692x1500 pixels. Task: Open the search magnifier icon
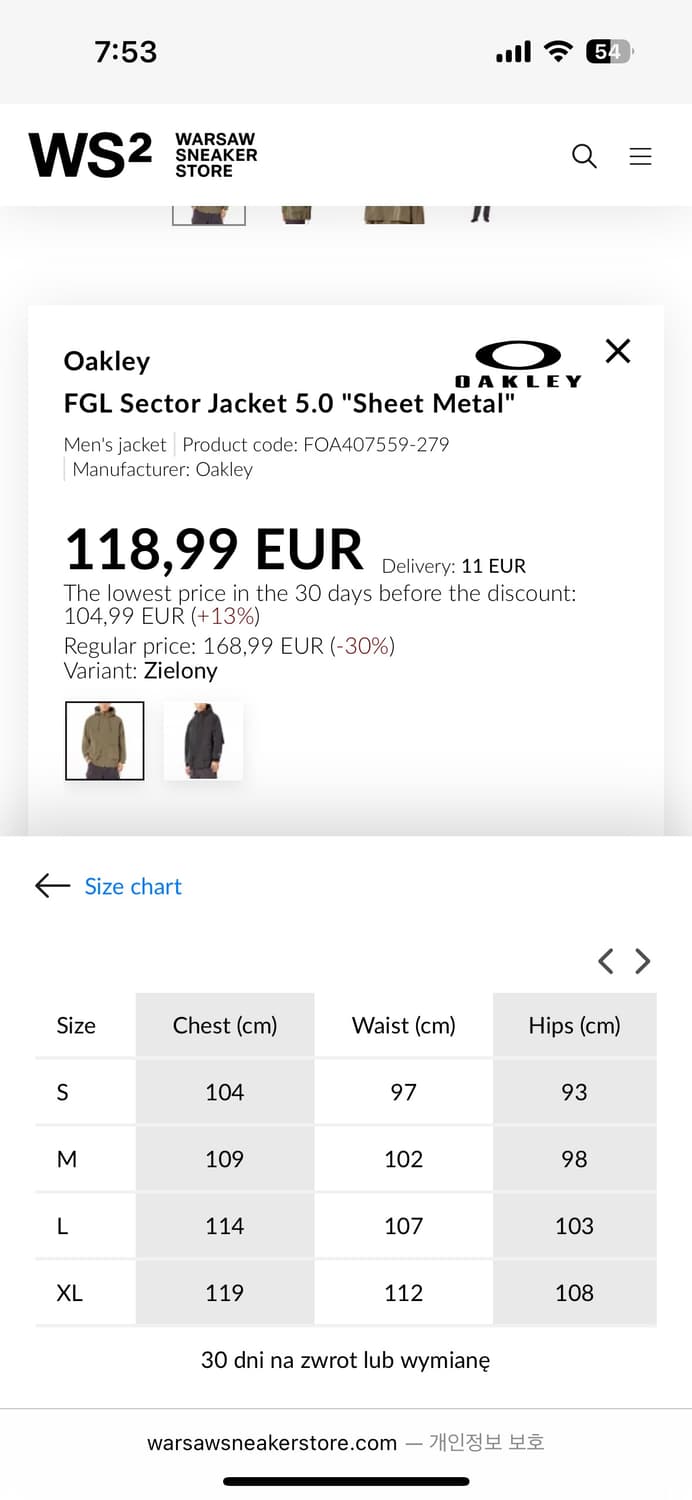click(584, 156)
